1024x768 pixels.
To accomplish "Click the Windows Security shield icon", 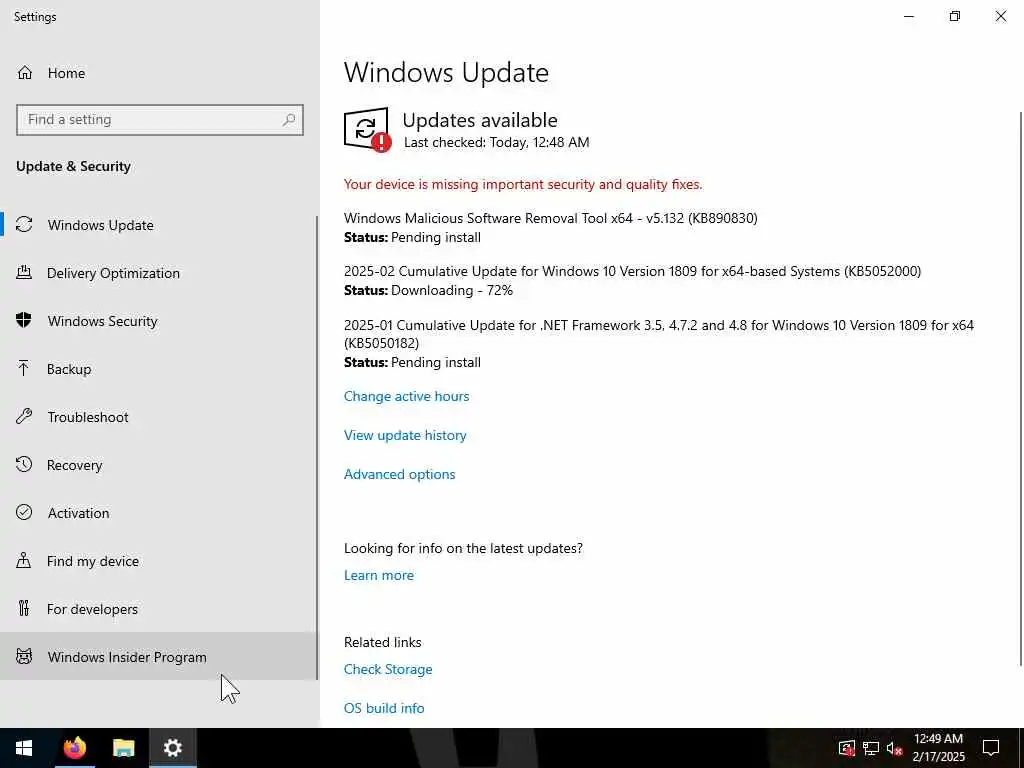I will pyautogui.click(x=24, y=321).
